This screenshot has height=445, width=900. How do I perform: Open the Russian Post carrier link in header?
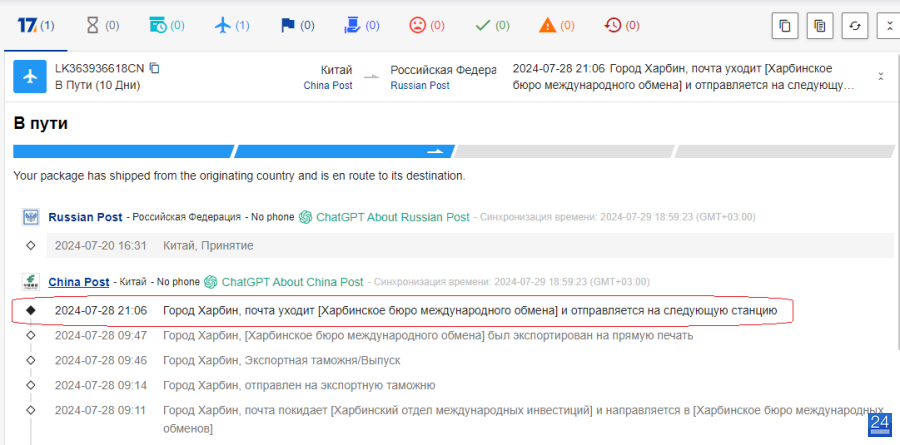pos(420,86)
